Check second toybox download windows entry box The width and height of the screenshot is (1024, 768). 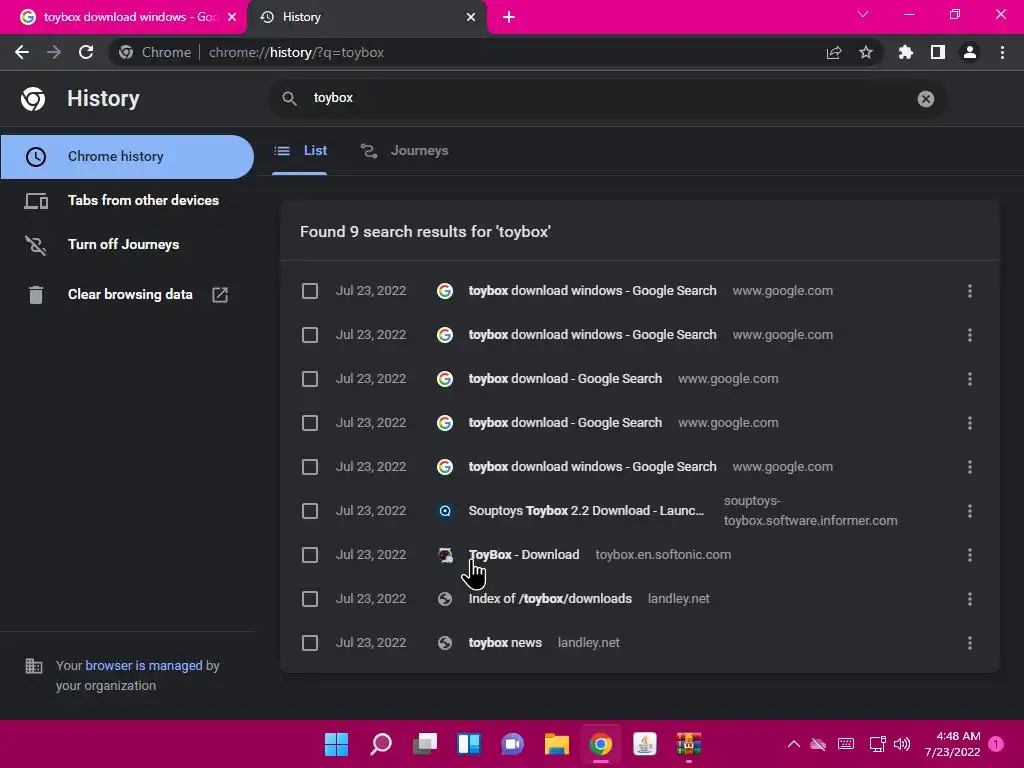point(310,335)
